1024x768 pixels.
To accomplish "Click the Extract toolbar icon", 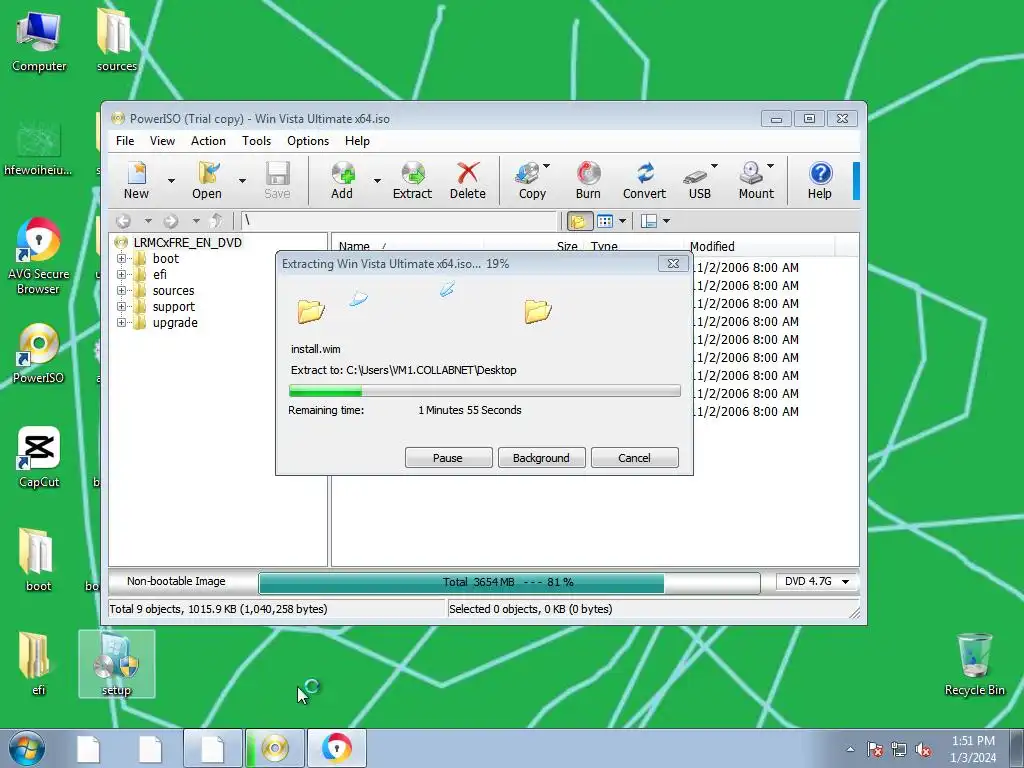I will coord(412,180).
